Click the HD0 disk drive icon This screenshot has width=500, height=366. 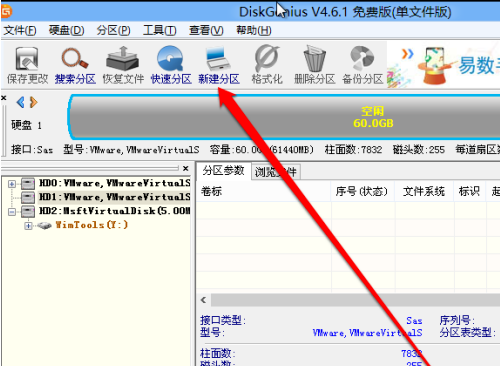coord(28,183)
